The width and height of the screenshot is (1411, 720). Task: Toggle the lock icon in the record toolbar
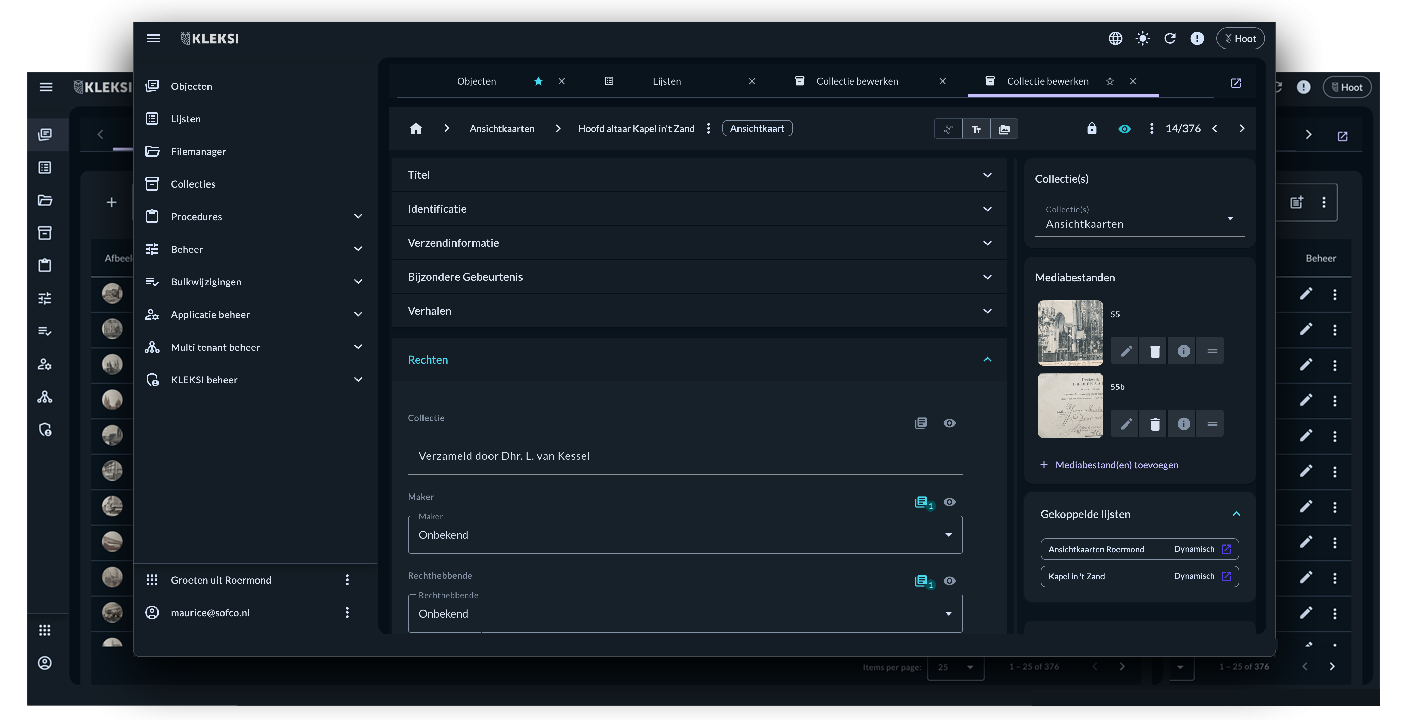pos(1092,129)
